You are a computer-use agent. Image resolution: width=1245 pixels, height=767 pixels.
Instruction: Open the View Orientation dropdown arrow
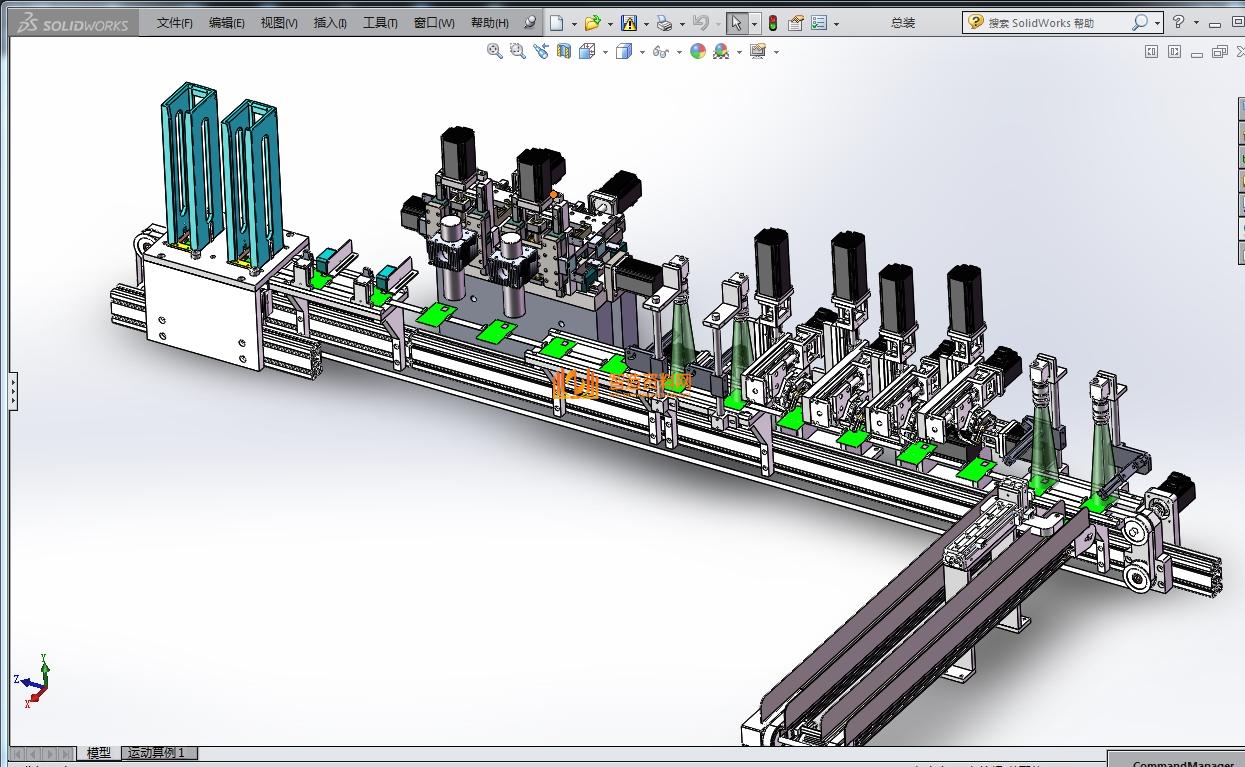[605, 52]
